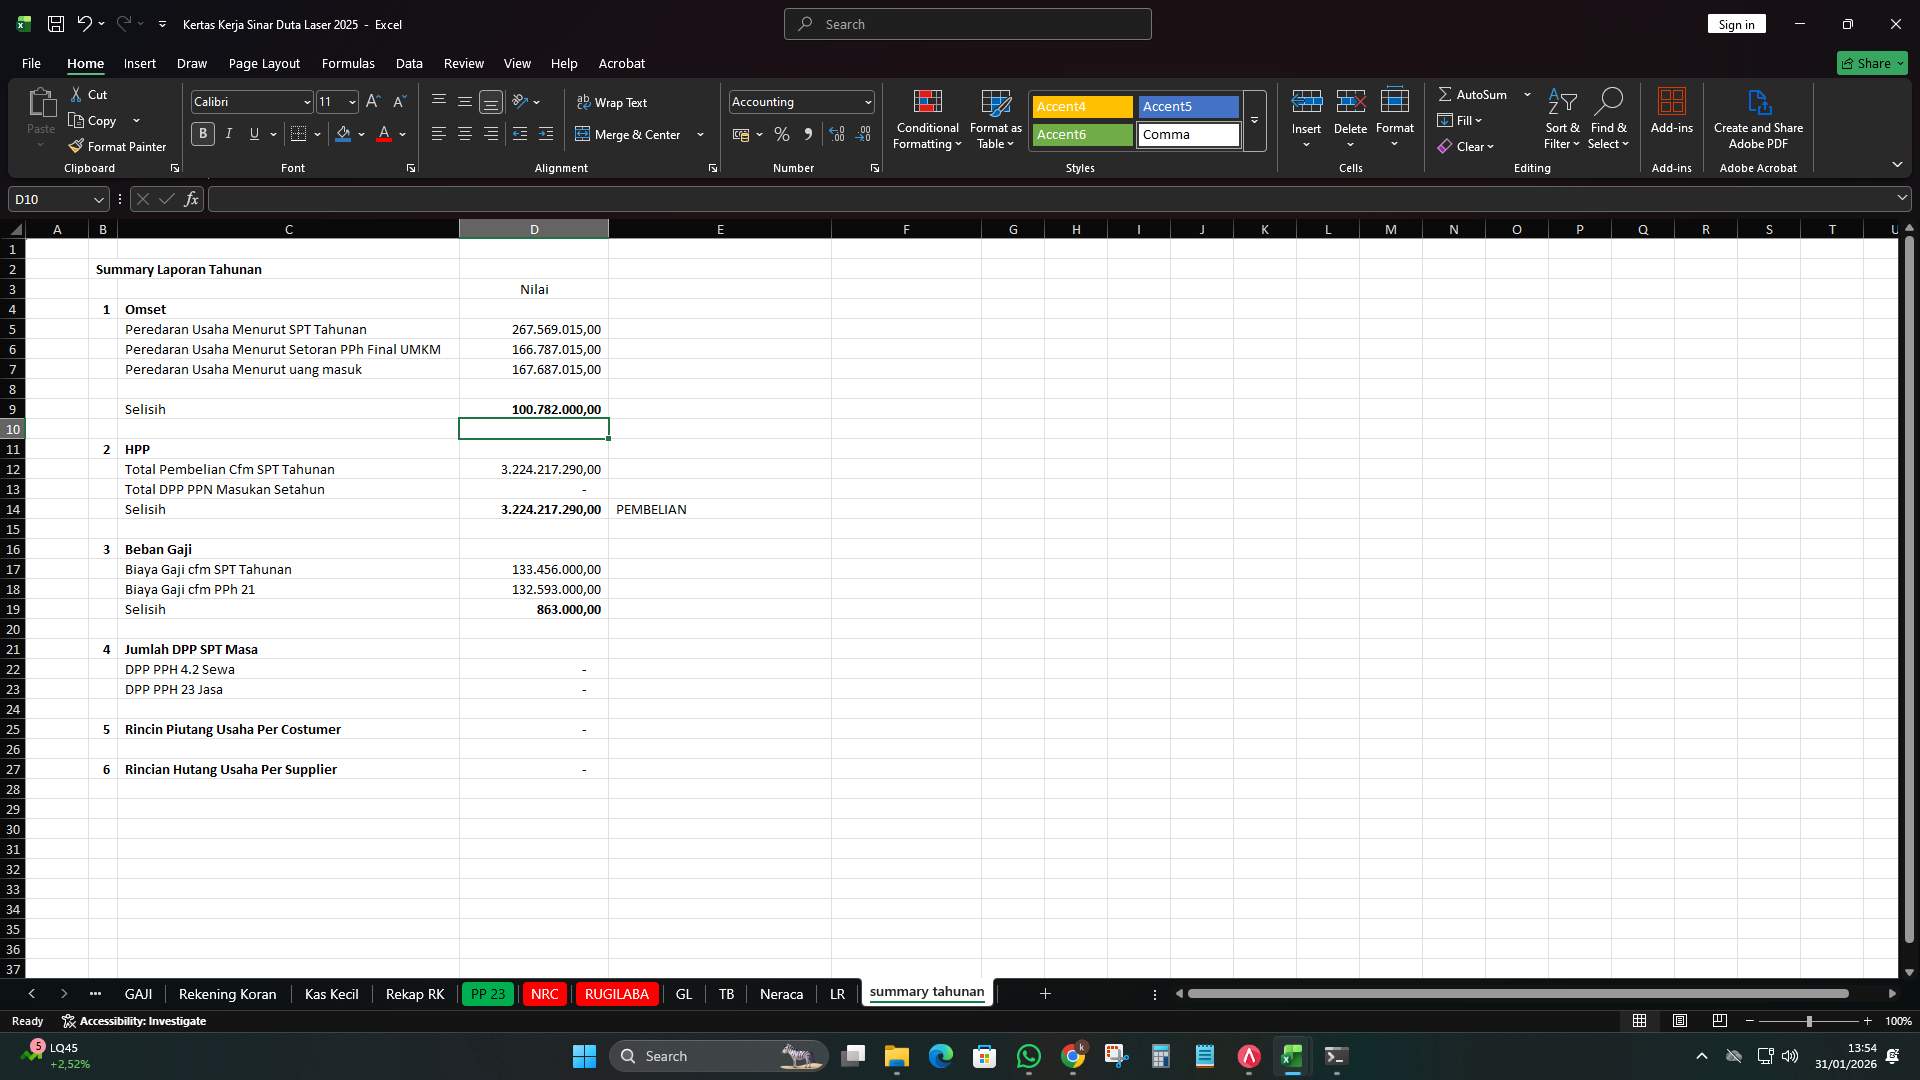Image resolution: width=1920 pixels, height=1080 pixels.
Task: Open the Neraca sheet tab
Action: click(x=781, y=993)
